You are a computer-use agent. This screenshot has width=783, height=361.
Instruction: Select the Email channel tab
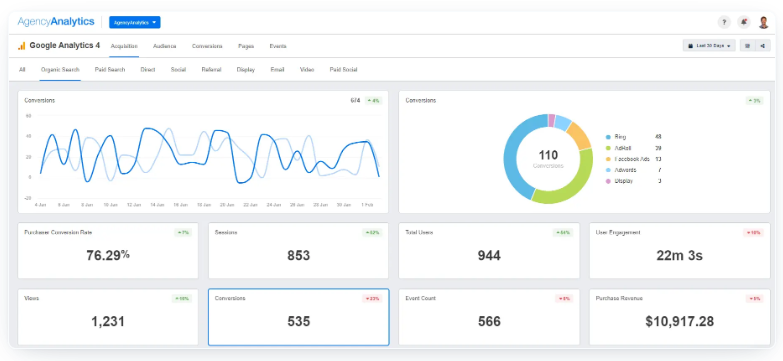tap(277, 70)
